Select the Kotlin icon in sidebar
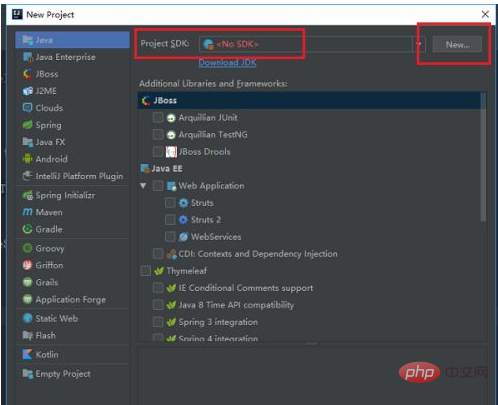 coord(27,354)
